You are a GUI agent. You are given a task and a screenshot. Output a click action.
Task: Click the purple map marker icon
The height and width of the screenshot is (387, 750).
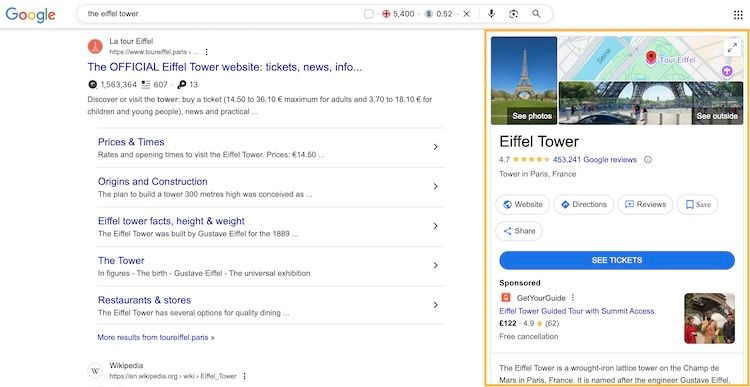point(727,71)
